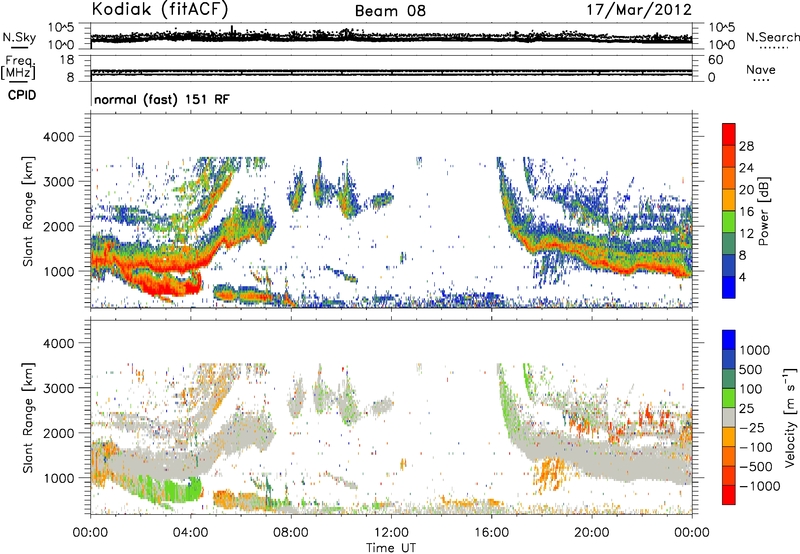Image resolution: width=800 pixels, height=554 pixels.
Task: Click the "20" label on the Power color bar
Action: click(x=746, y=190)
